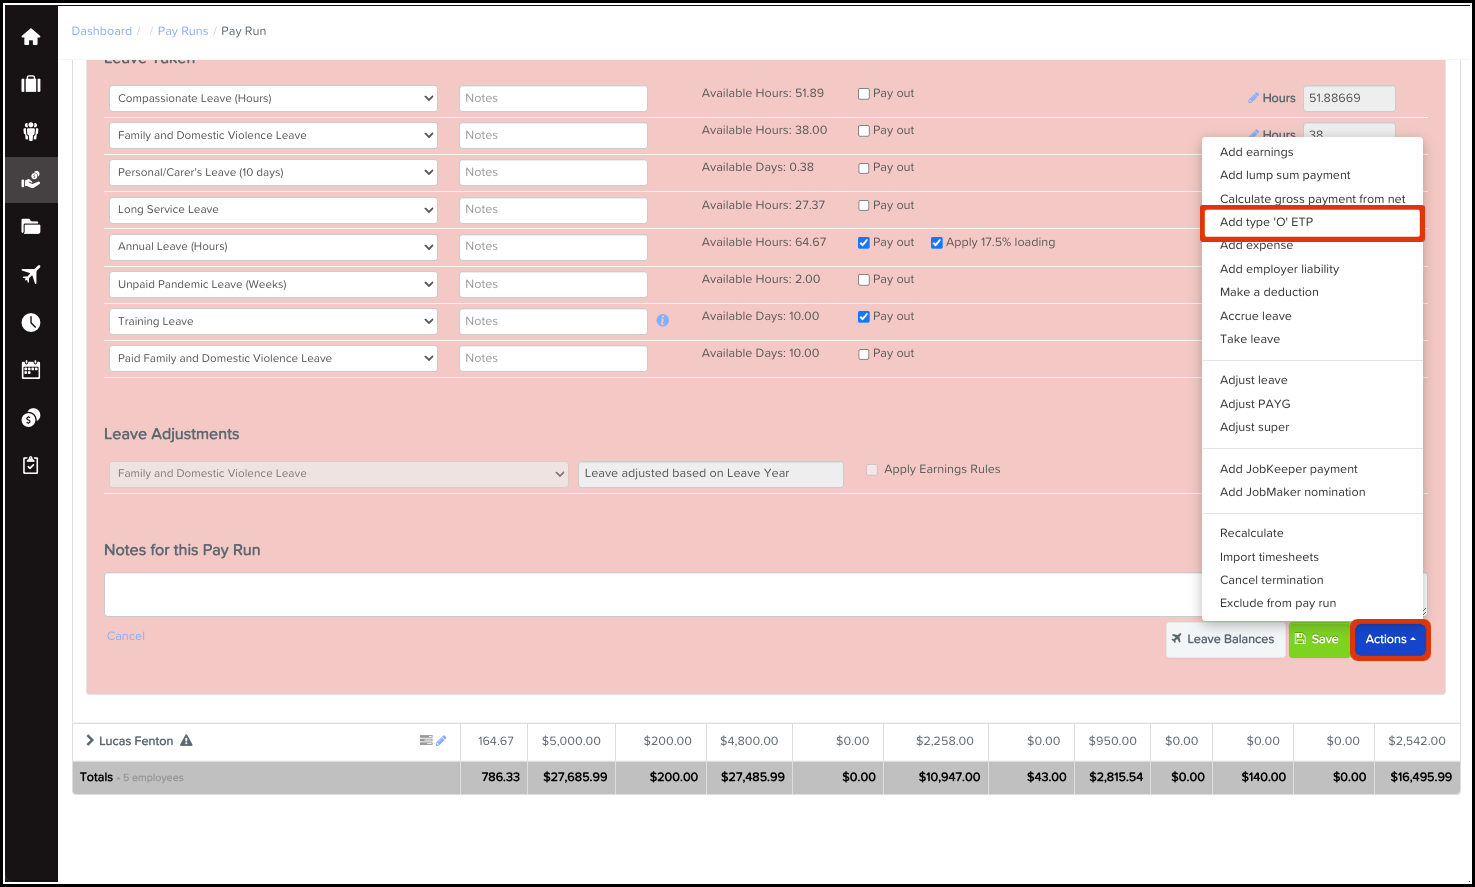
Task: Expand the Lucas Fenton employee row
Action: point(90,741)
